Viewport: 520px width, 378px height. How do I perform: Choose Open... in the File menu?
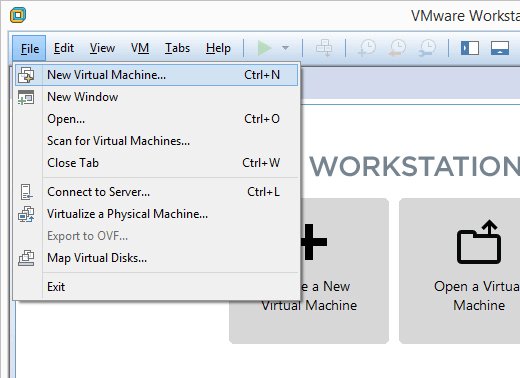(156, 119)
